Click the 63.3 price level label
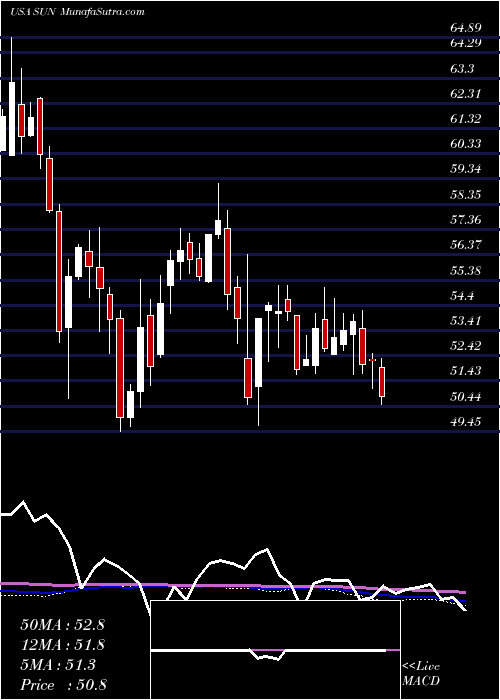Screen dimensions: 500x700 (462, 69)
